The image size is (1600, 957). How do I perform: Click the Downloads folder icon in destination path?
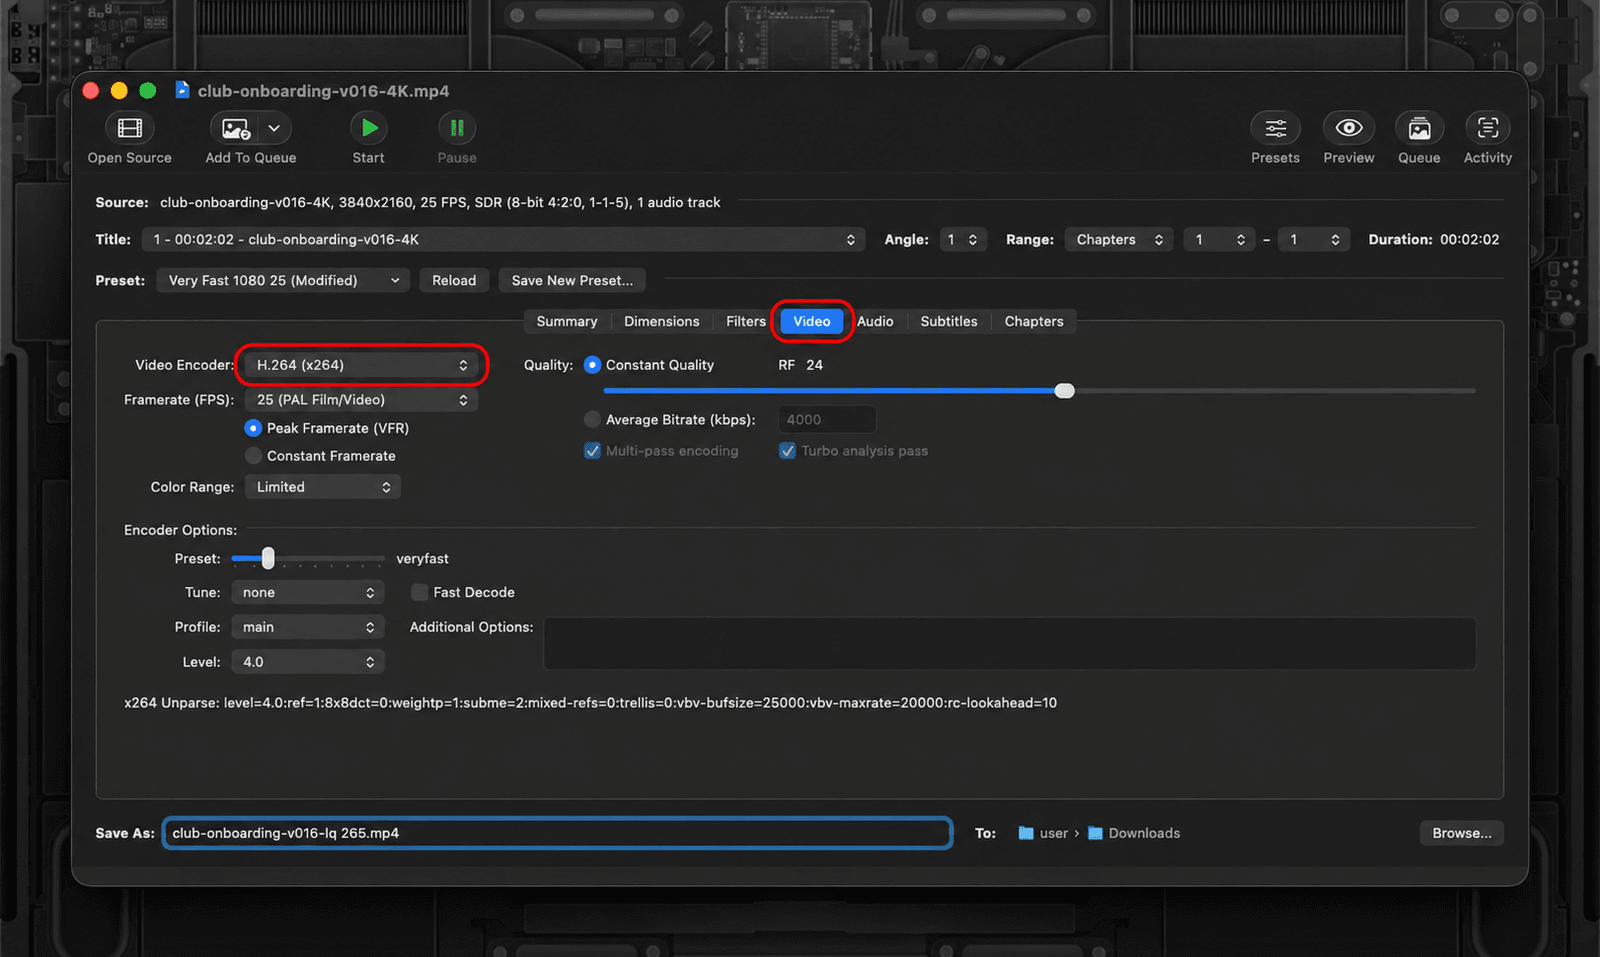pos(1095,833)
